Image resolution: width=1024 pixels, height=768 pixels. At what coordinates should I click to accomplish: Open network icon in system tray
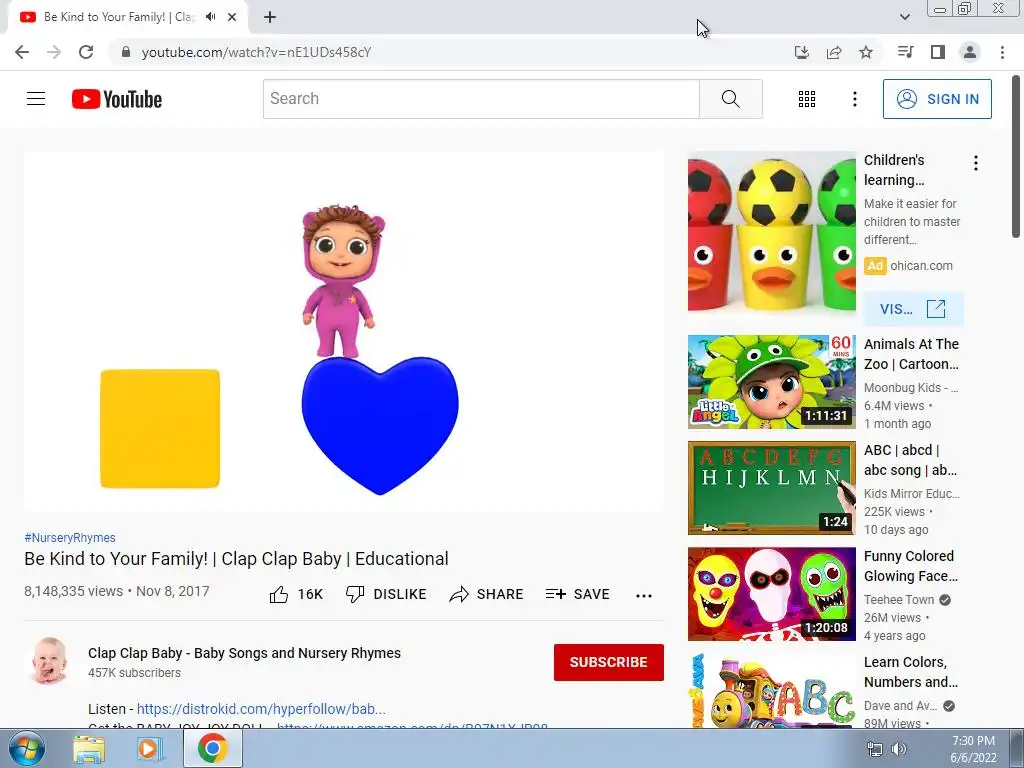874,749
